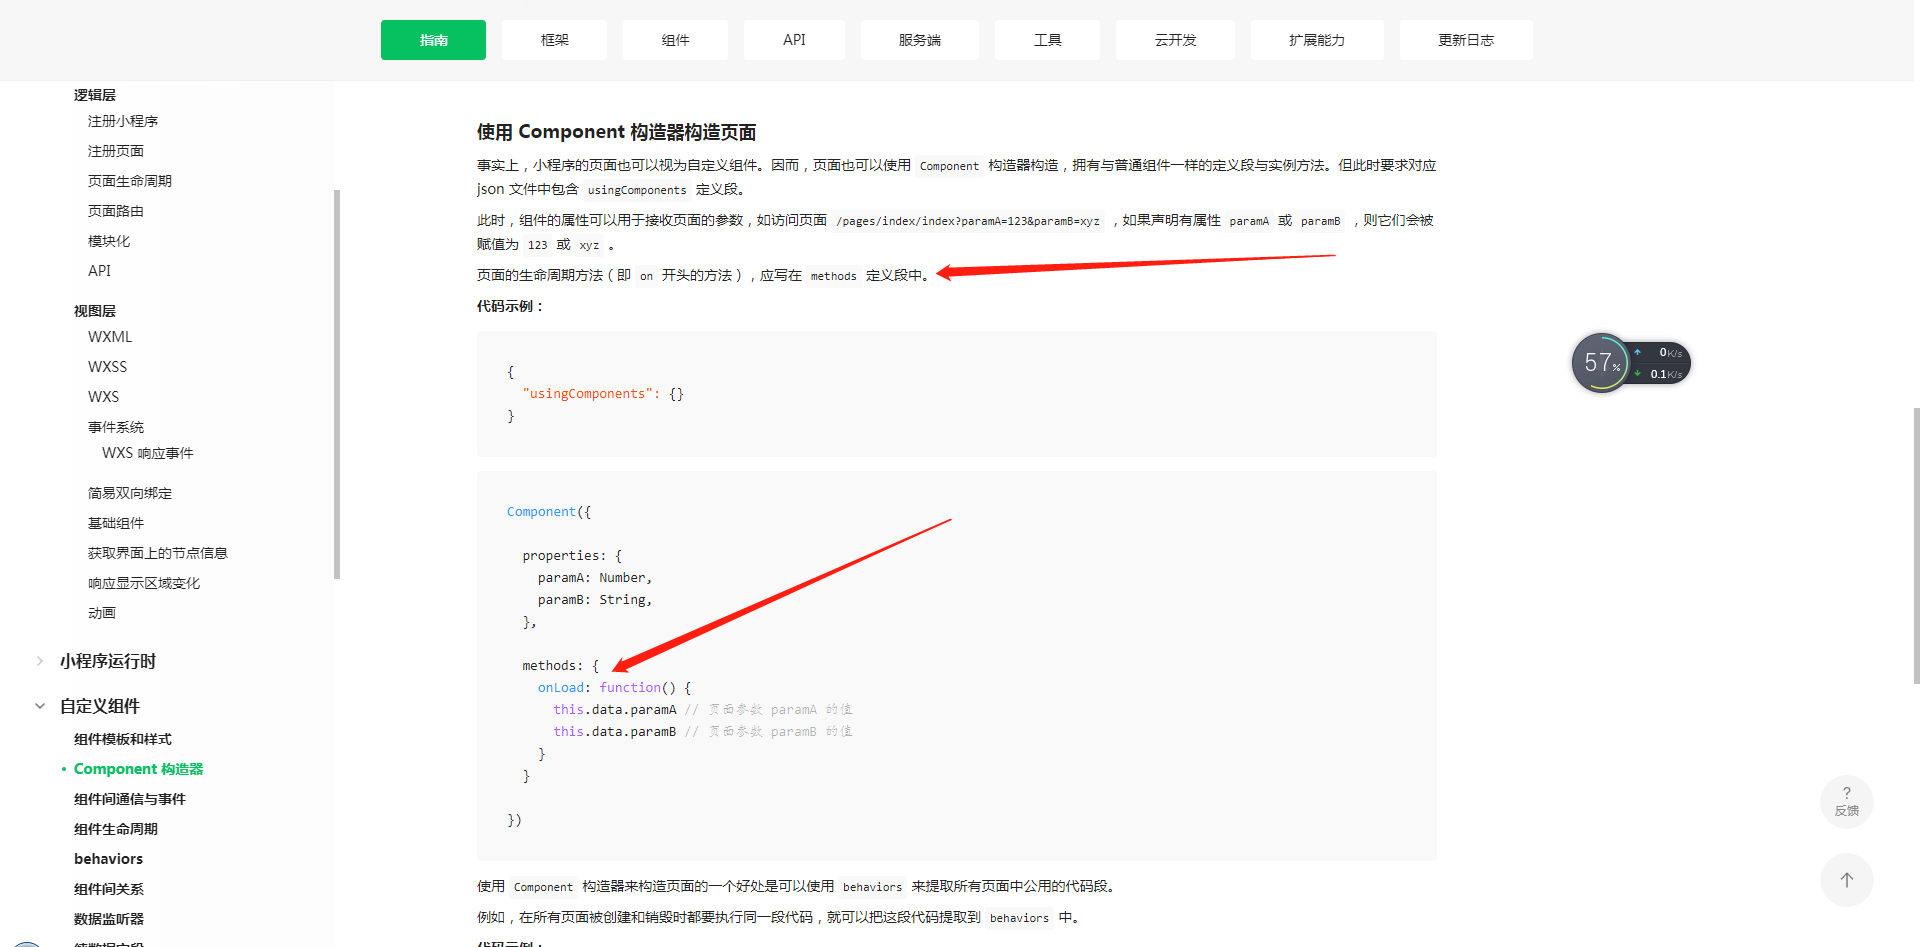Click the methods: { code line
This screenshot has width=1920, height=947.
[560, 666]
